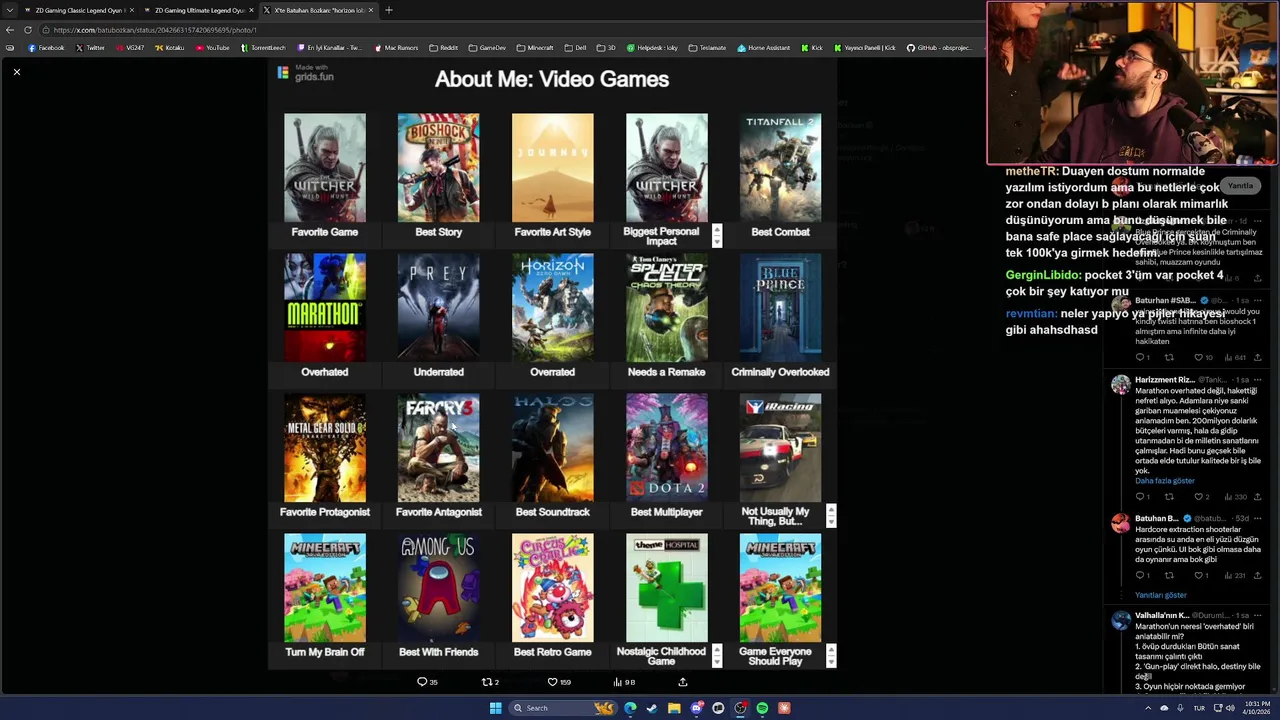Click the Blue Prince Criminally Overlooked cover
Viewport: 1280px width, 720px height.
tap(781, 308)
